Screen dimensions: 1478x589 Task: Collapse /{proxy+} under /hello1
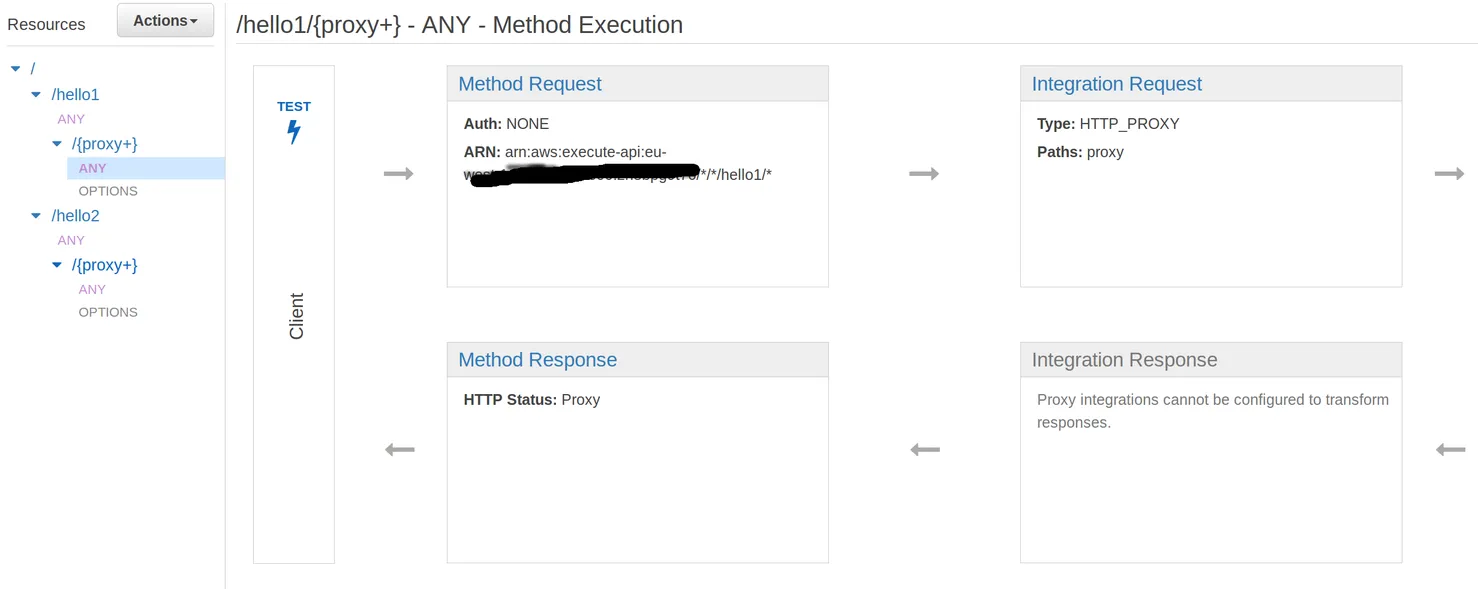57,144
